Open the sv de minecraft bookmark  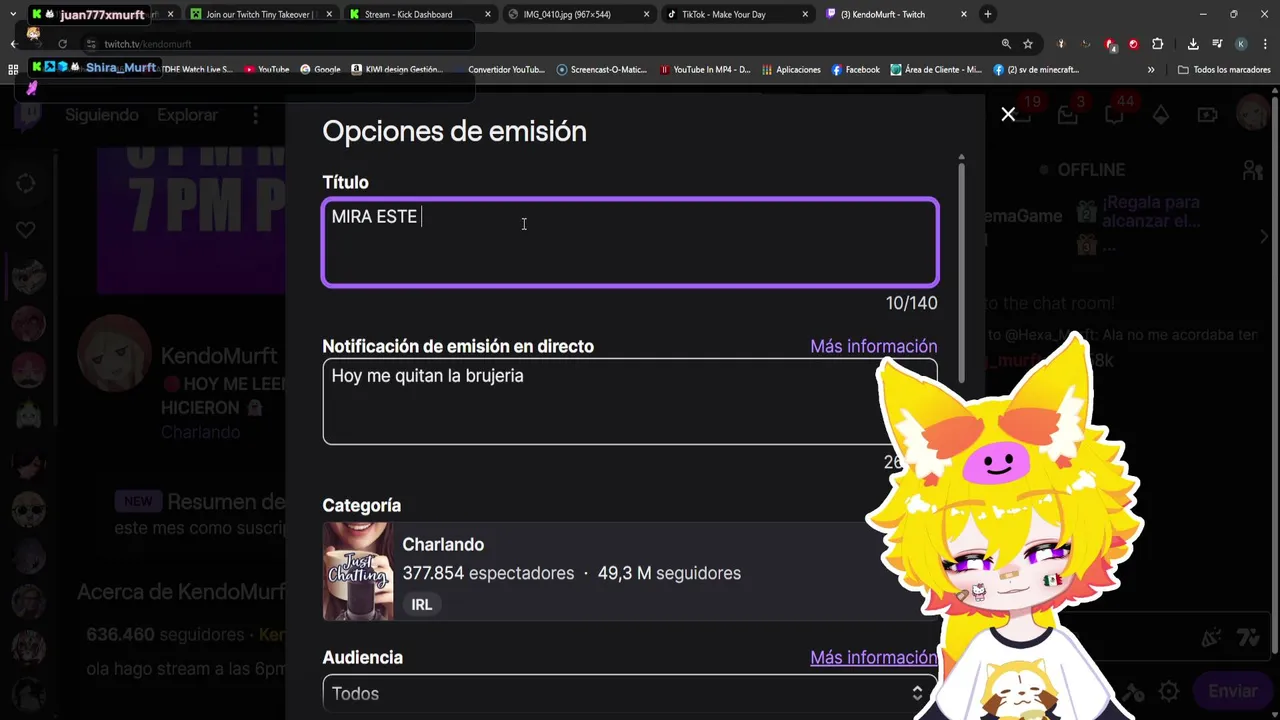(x=1036, y=70)
